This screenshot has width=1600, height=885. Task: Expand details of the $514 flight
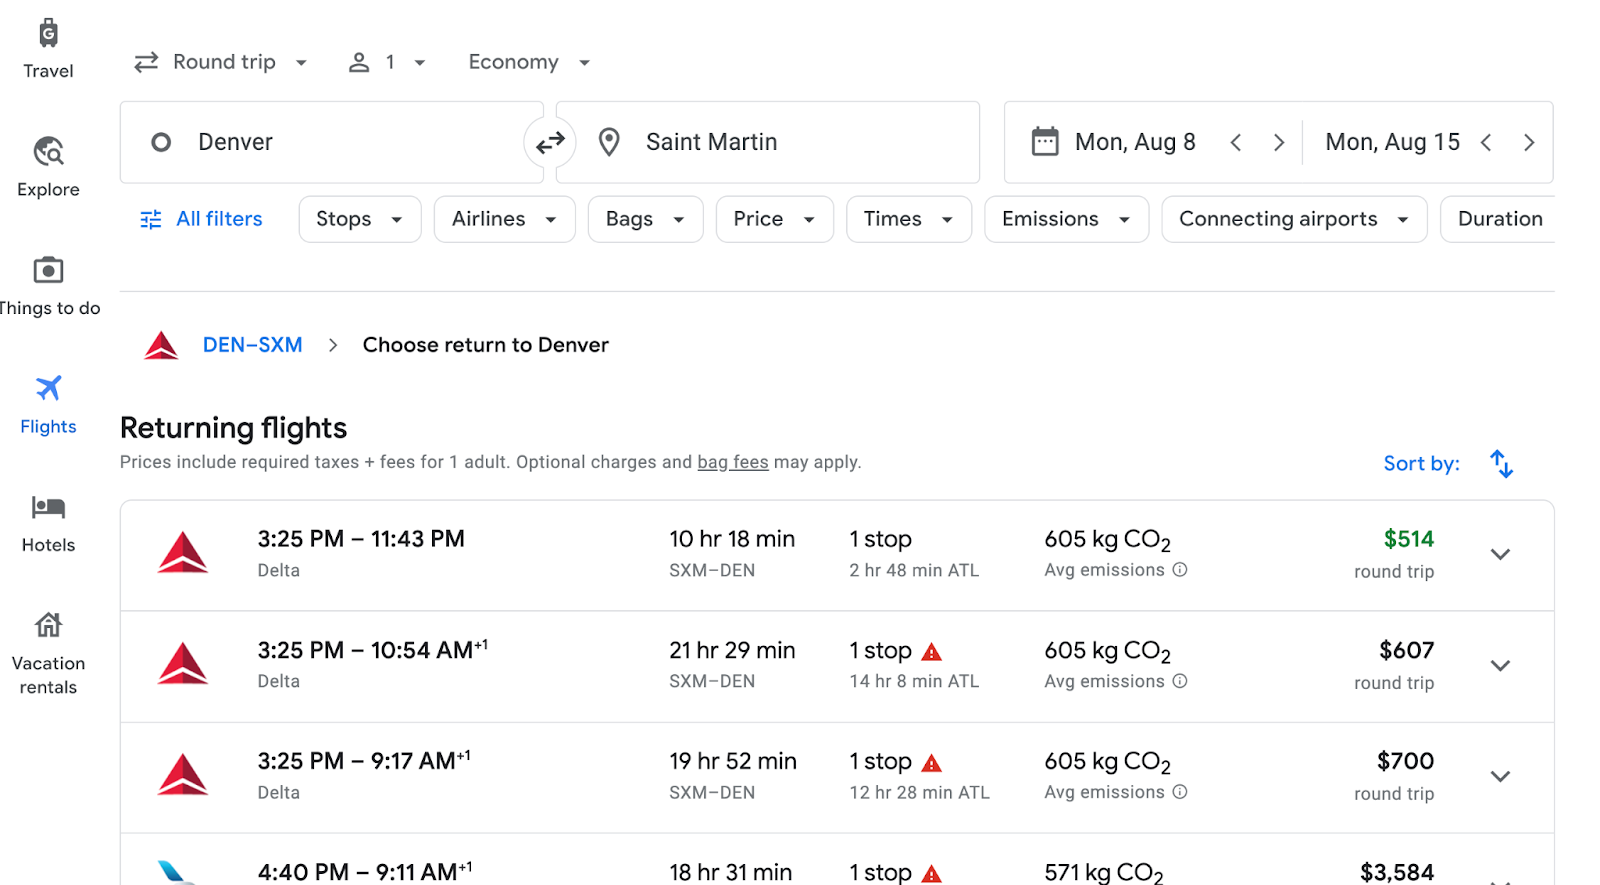pyautogui.click(x=1500, y=554)
